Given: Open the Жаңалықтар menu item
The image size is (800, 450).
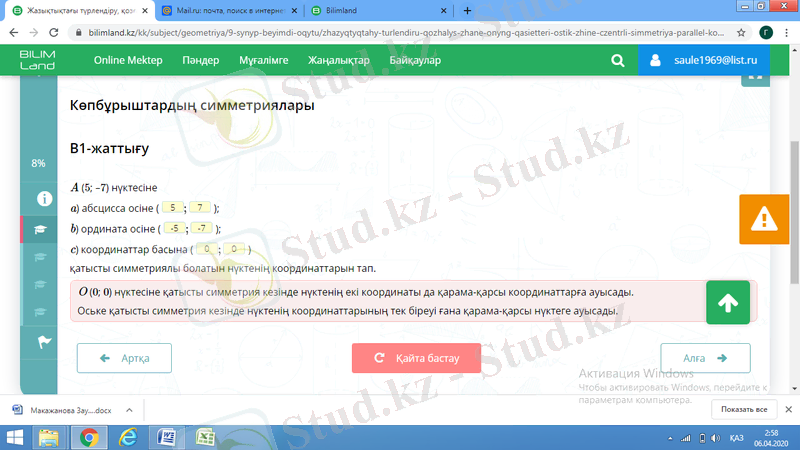Looking at the screenshot, I should [339, 60].
